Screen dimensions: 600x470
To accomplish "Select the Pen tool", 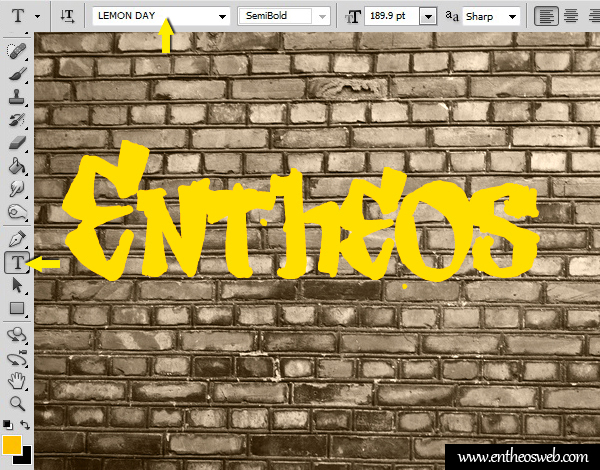I will (x=16, y=239).
